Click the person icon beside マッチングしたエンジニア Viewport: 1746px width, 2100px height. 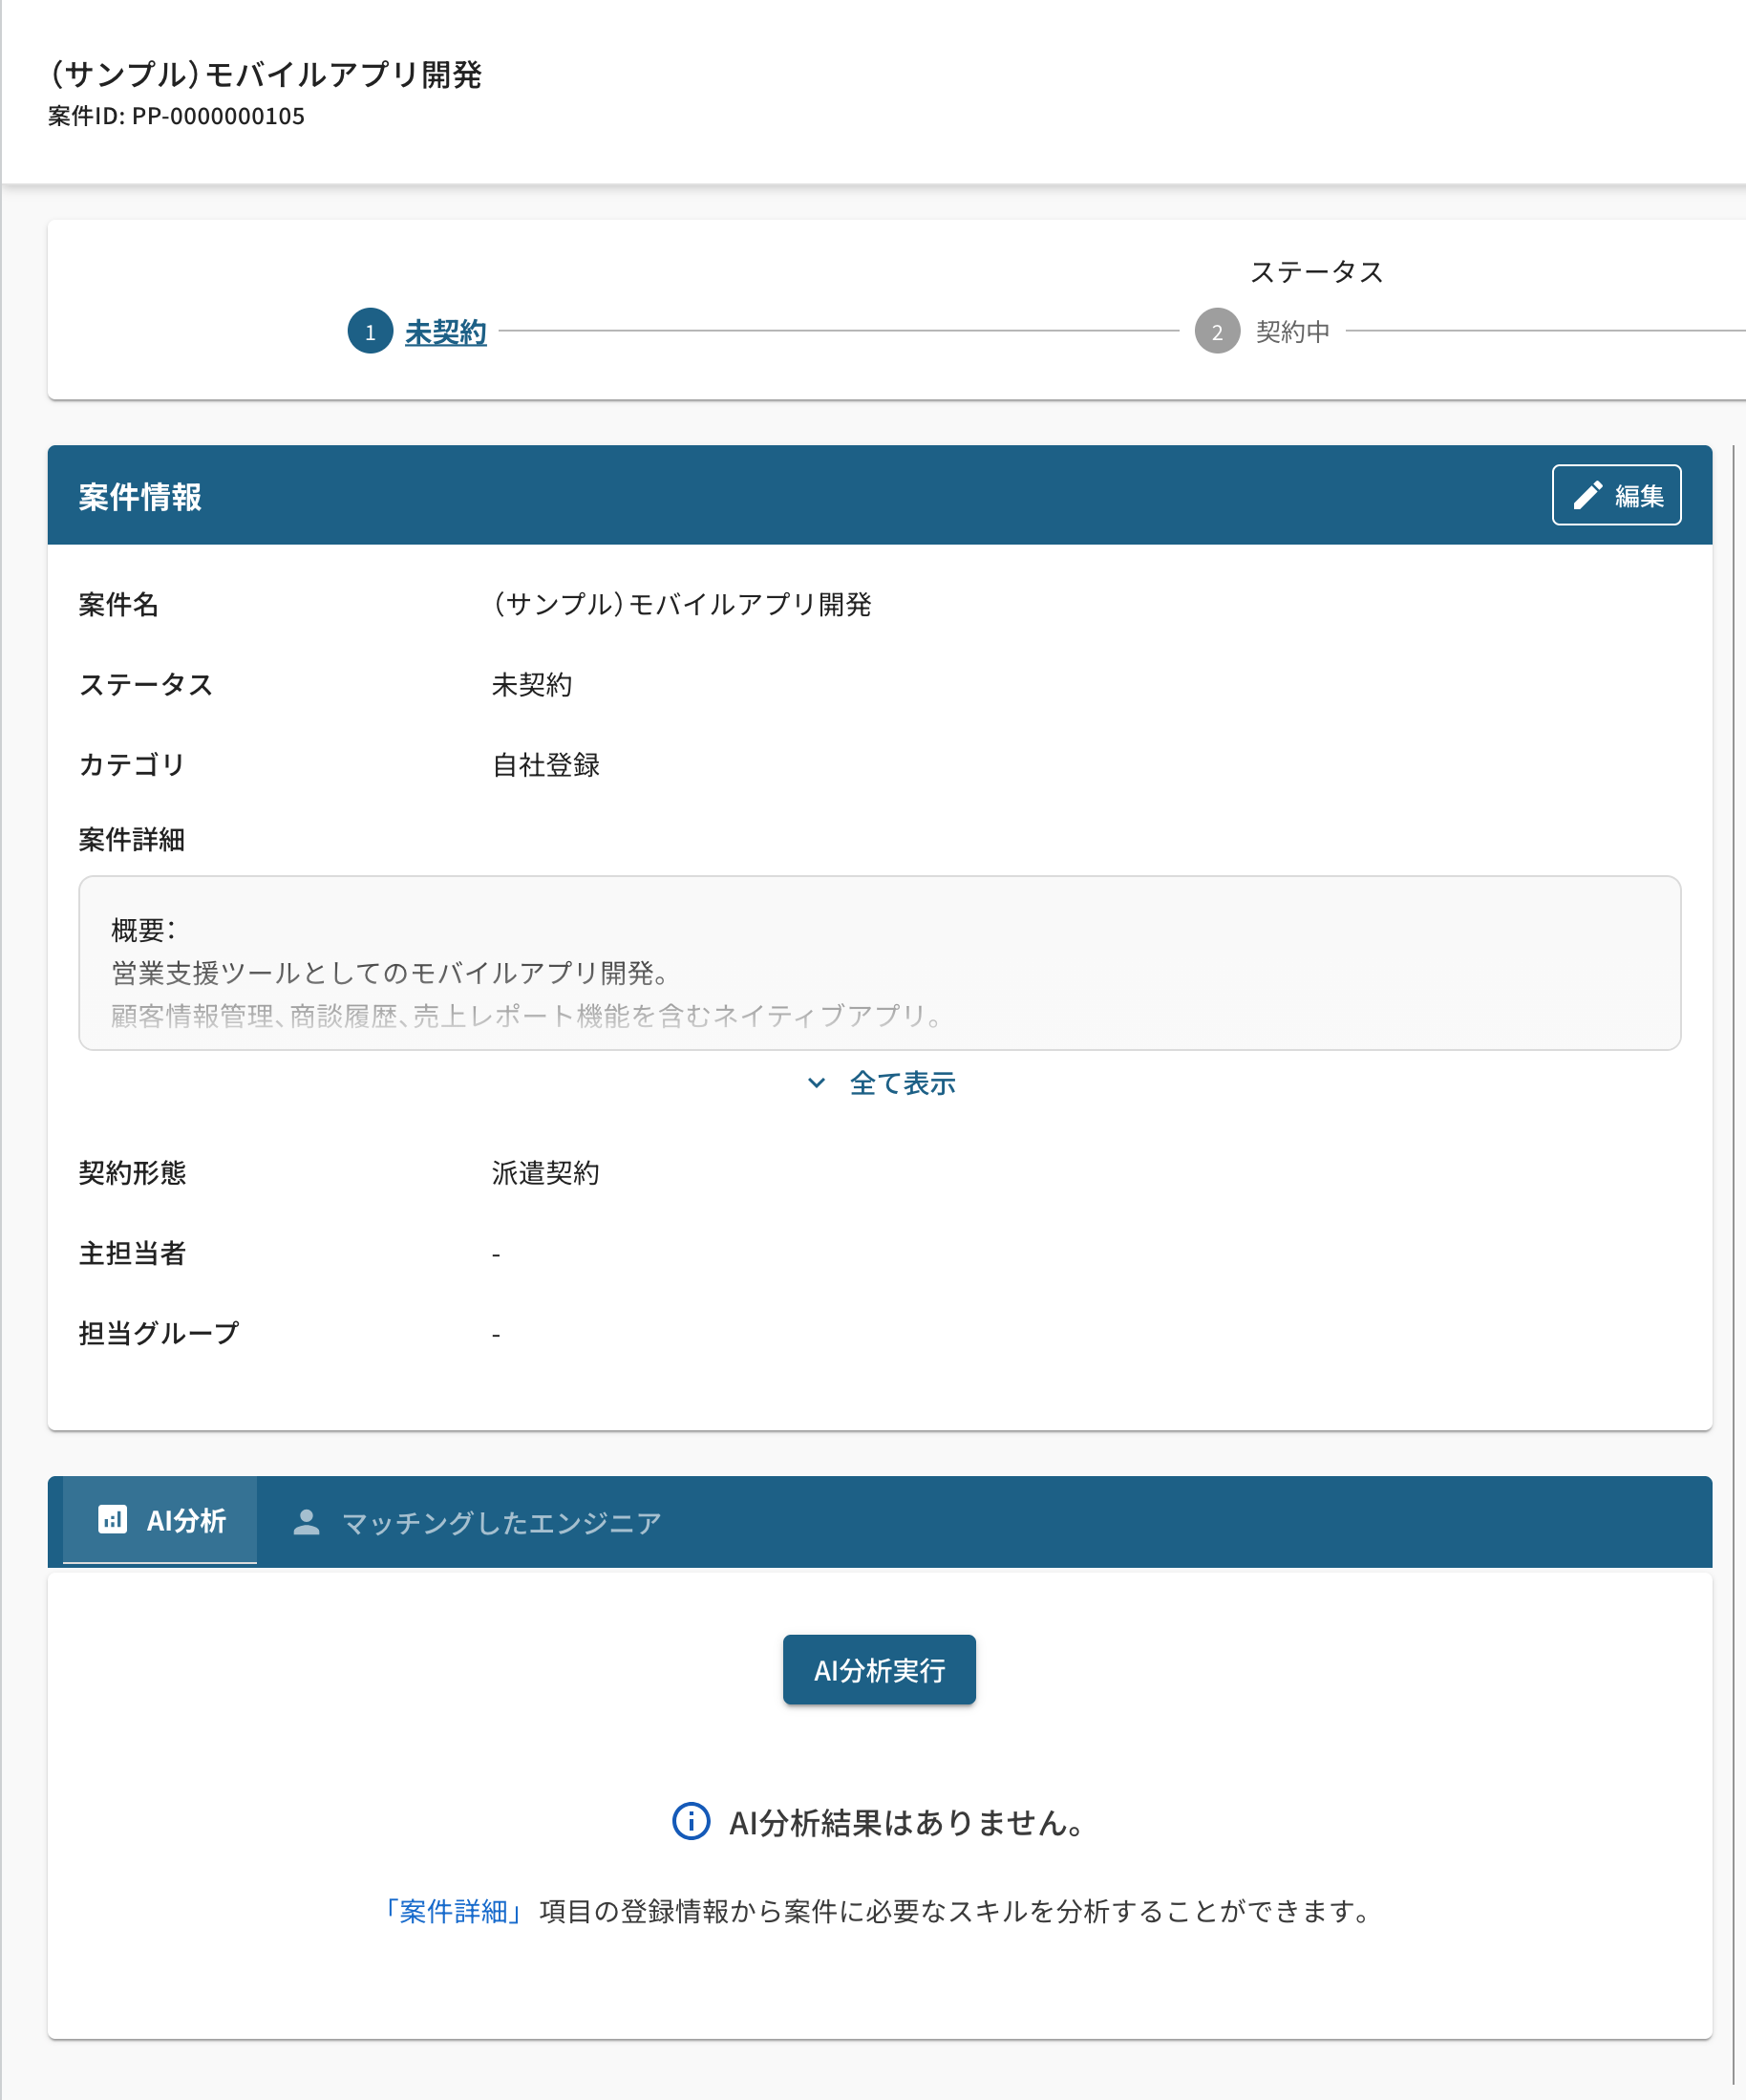(x=306, y=1522)
